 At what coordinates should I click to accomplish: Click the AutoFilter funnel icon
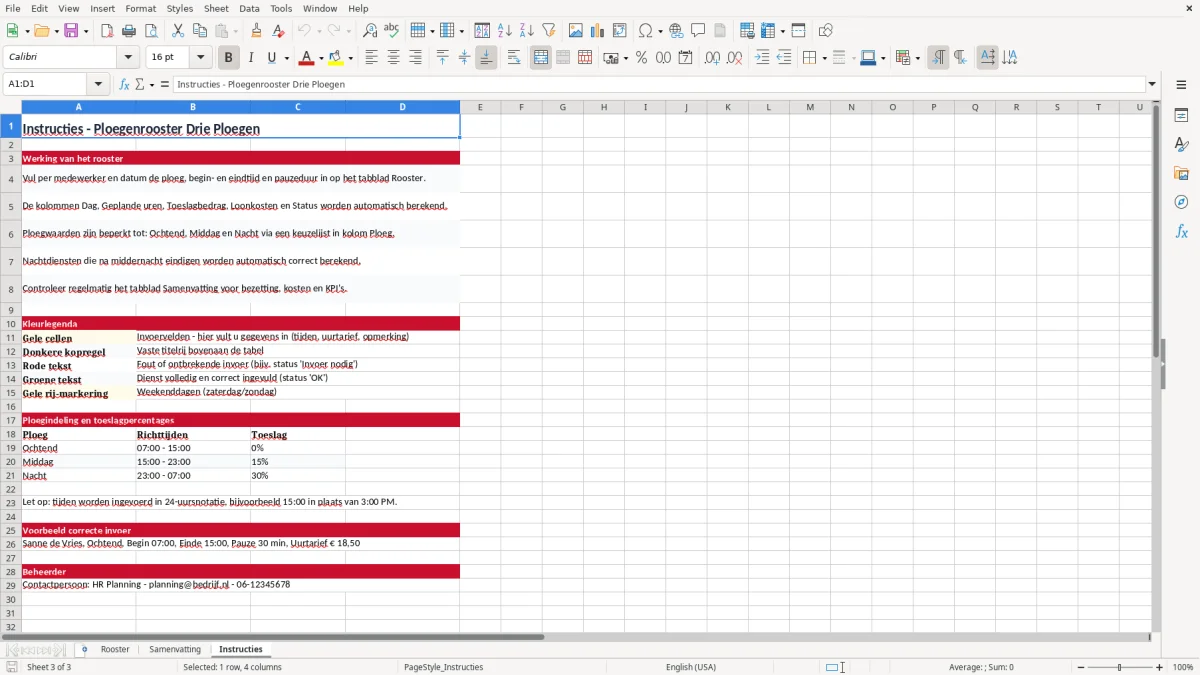click(549, 31)
